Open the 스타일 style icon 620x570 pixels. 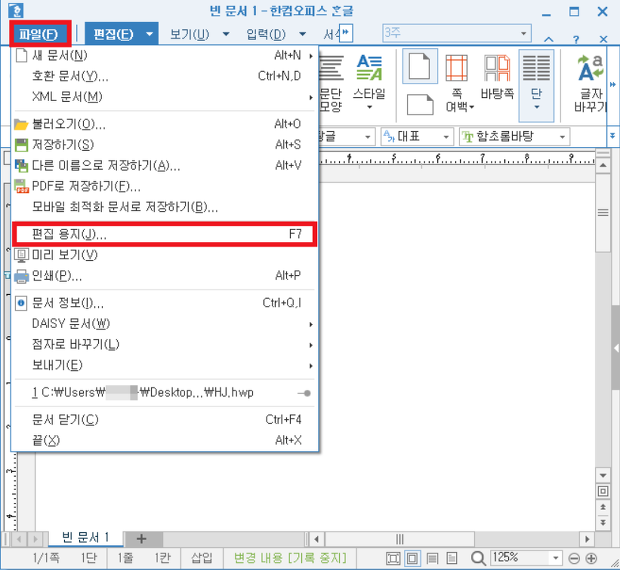pos(369,82)
